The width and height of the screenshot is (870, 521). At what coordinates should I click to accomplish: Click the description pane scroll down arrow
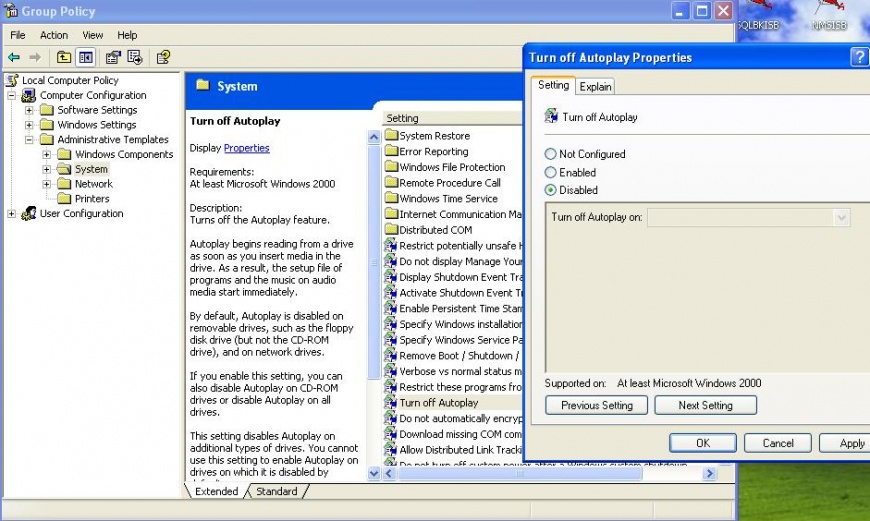click(374, 473)
